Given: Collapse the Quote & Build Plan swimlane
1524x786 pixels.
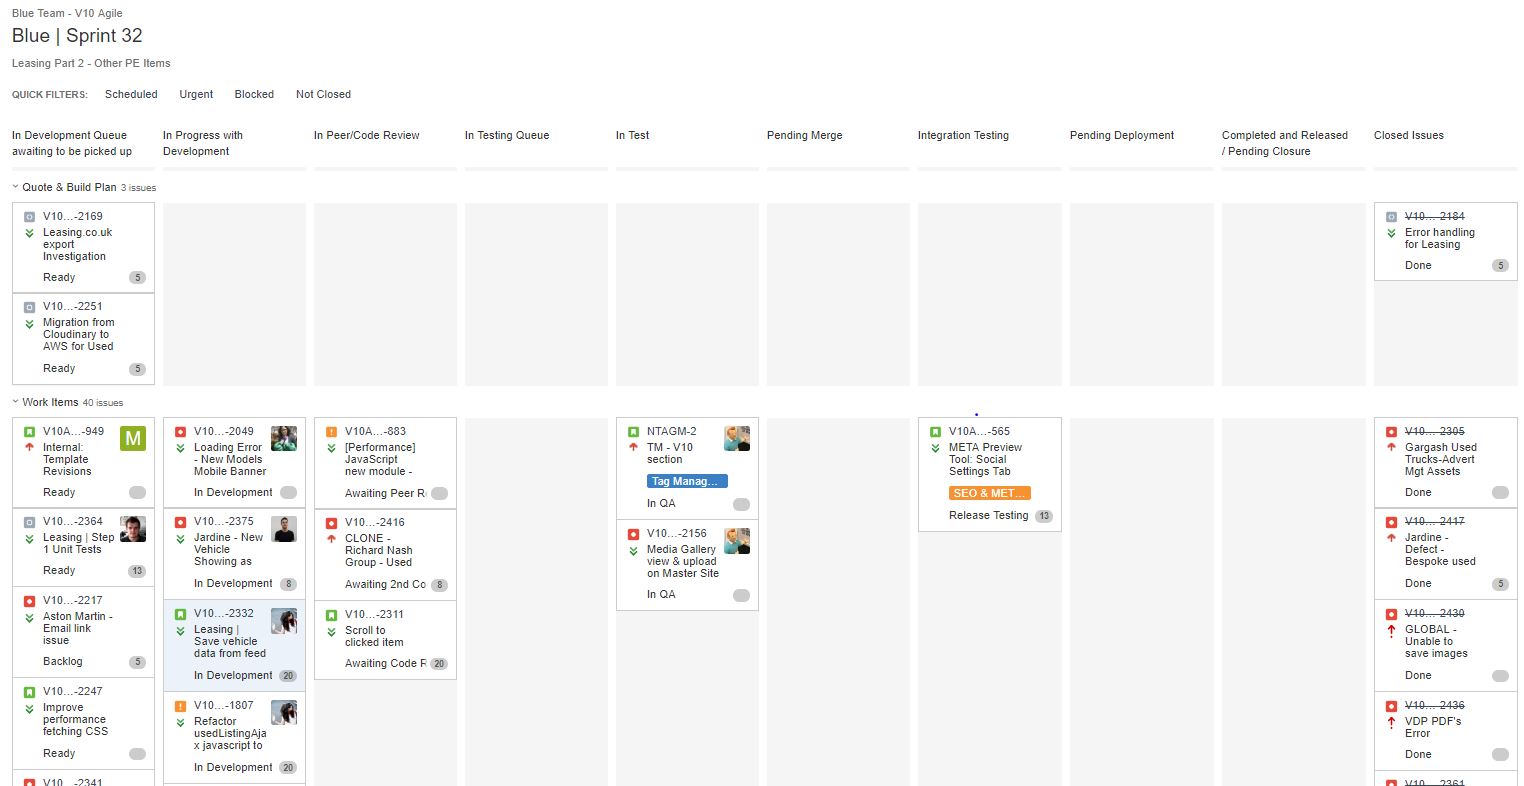Looking at the screenshot, I should click(x=15, y=187).
